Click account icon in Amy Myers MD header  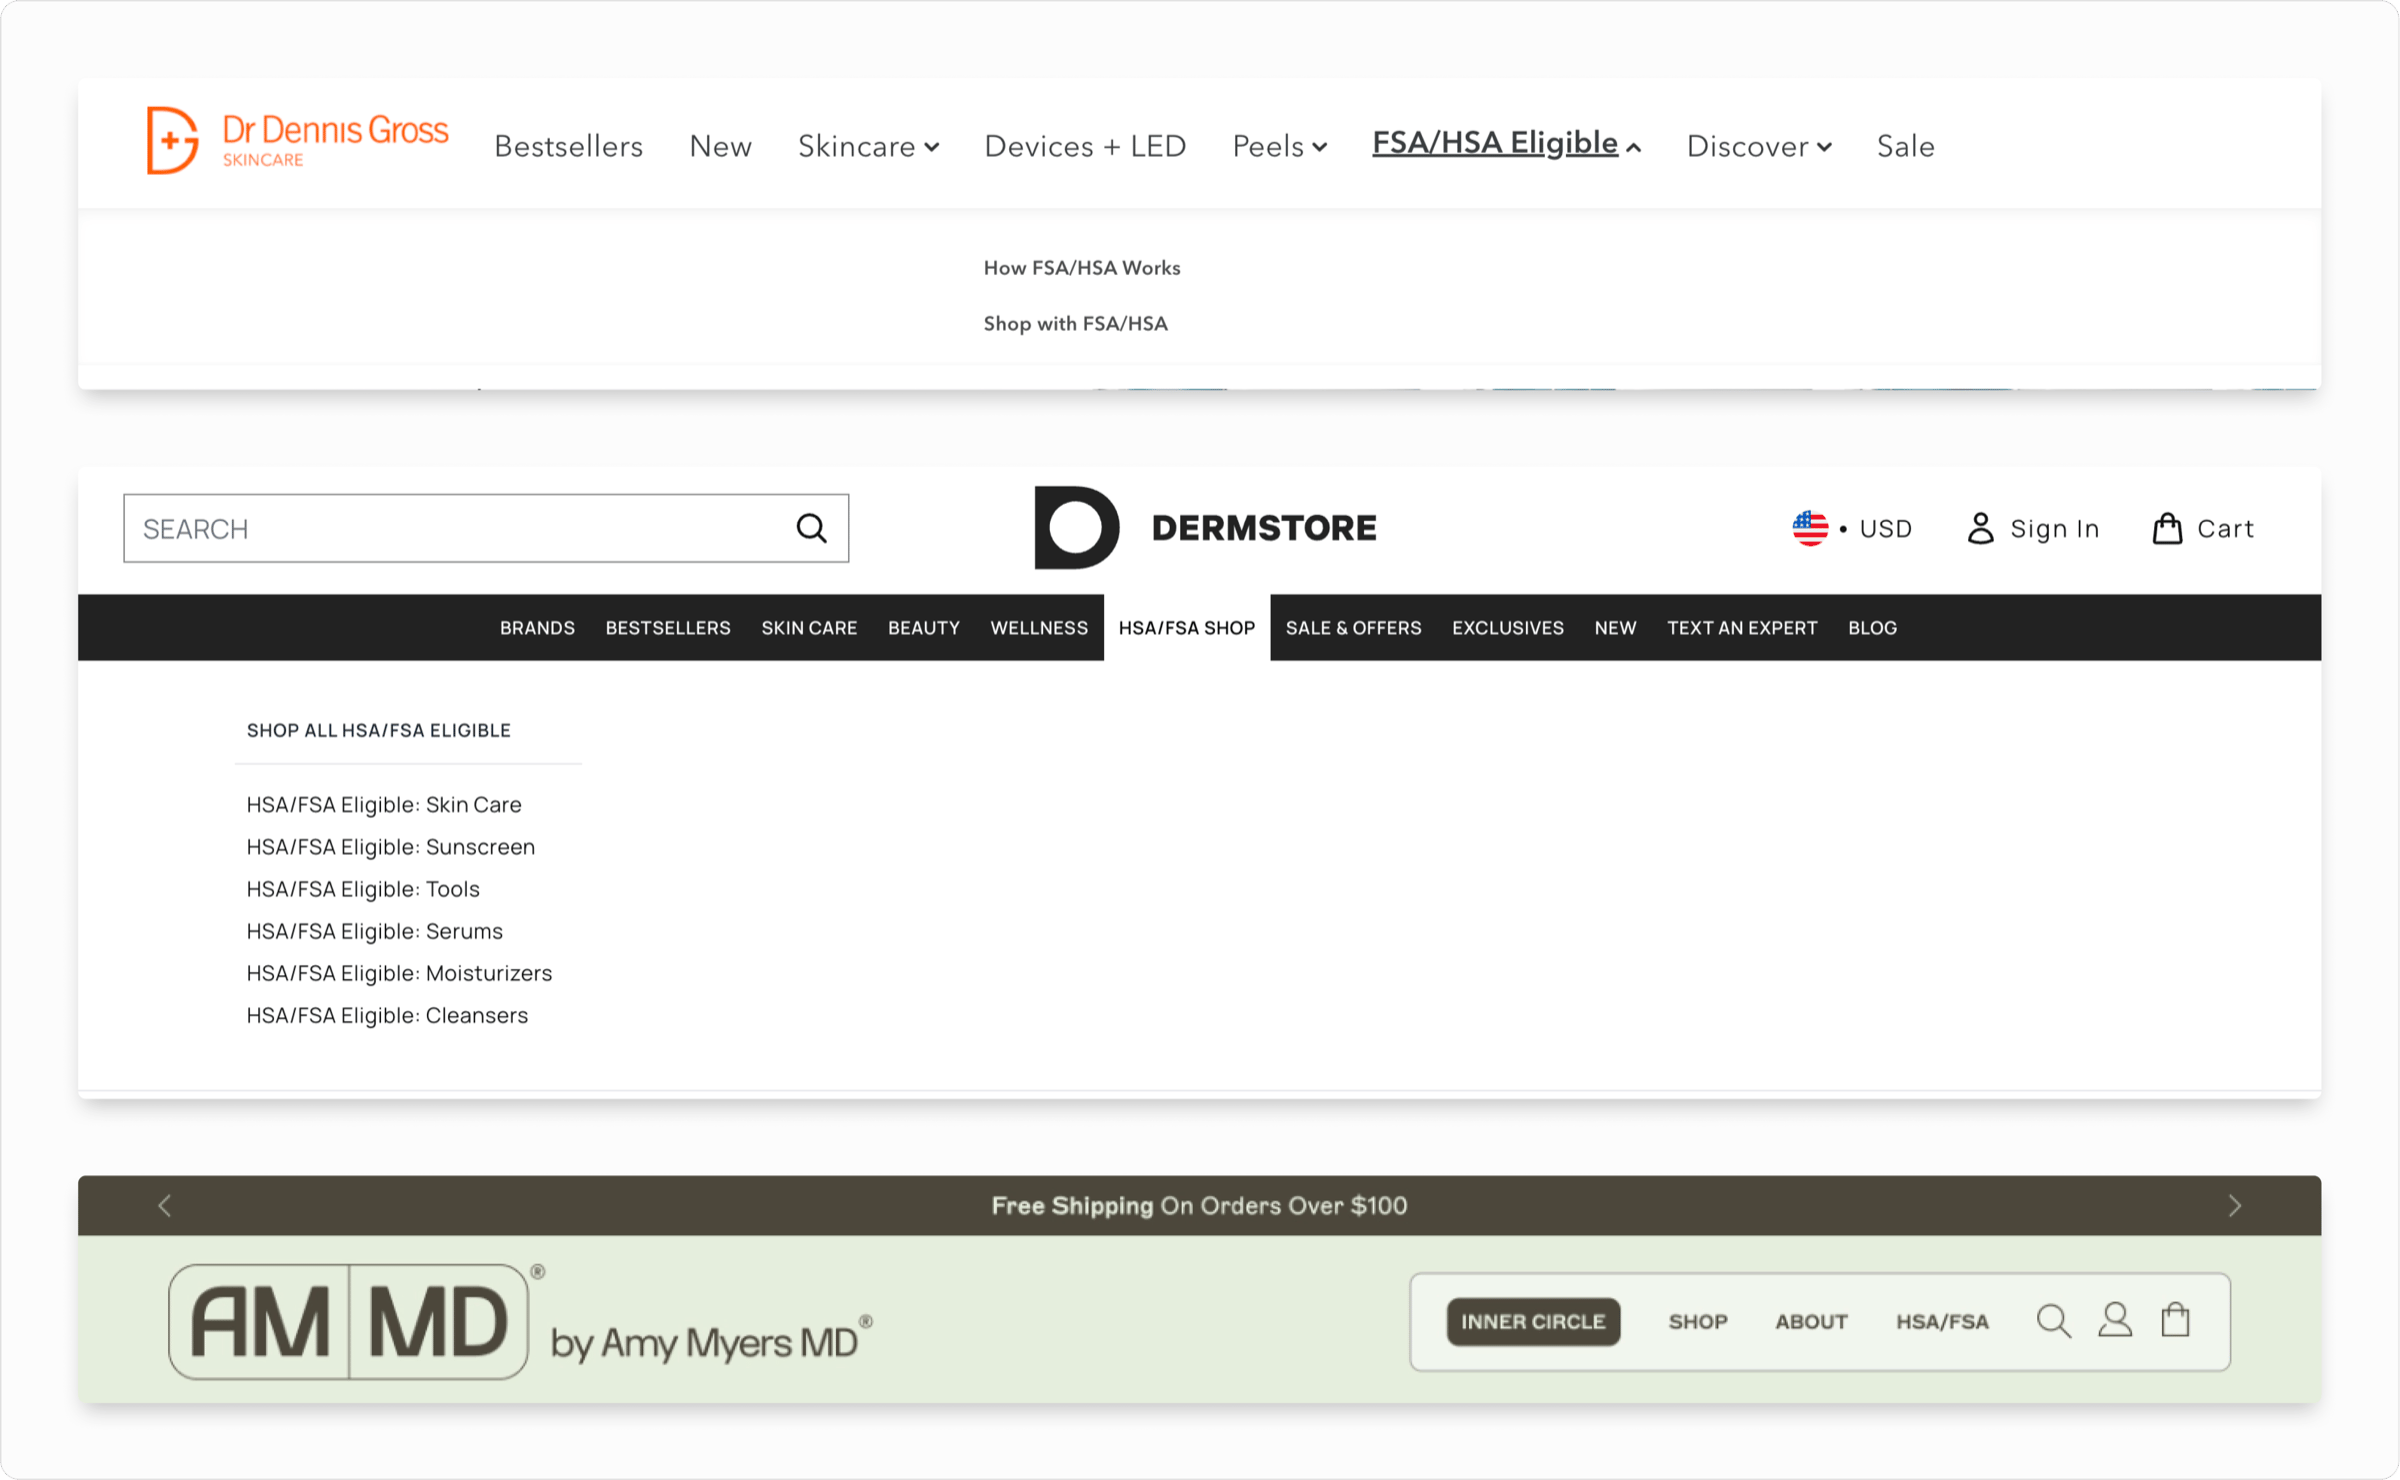pos(2115,1320)
